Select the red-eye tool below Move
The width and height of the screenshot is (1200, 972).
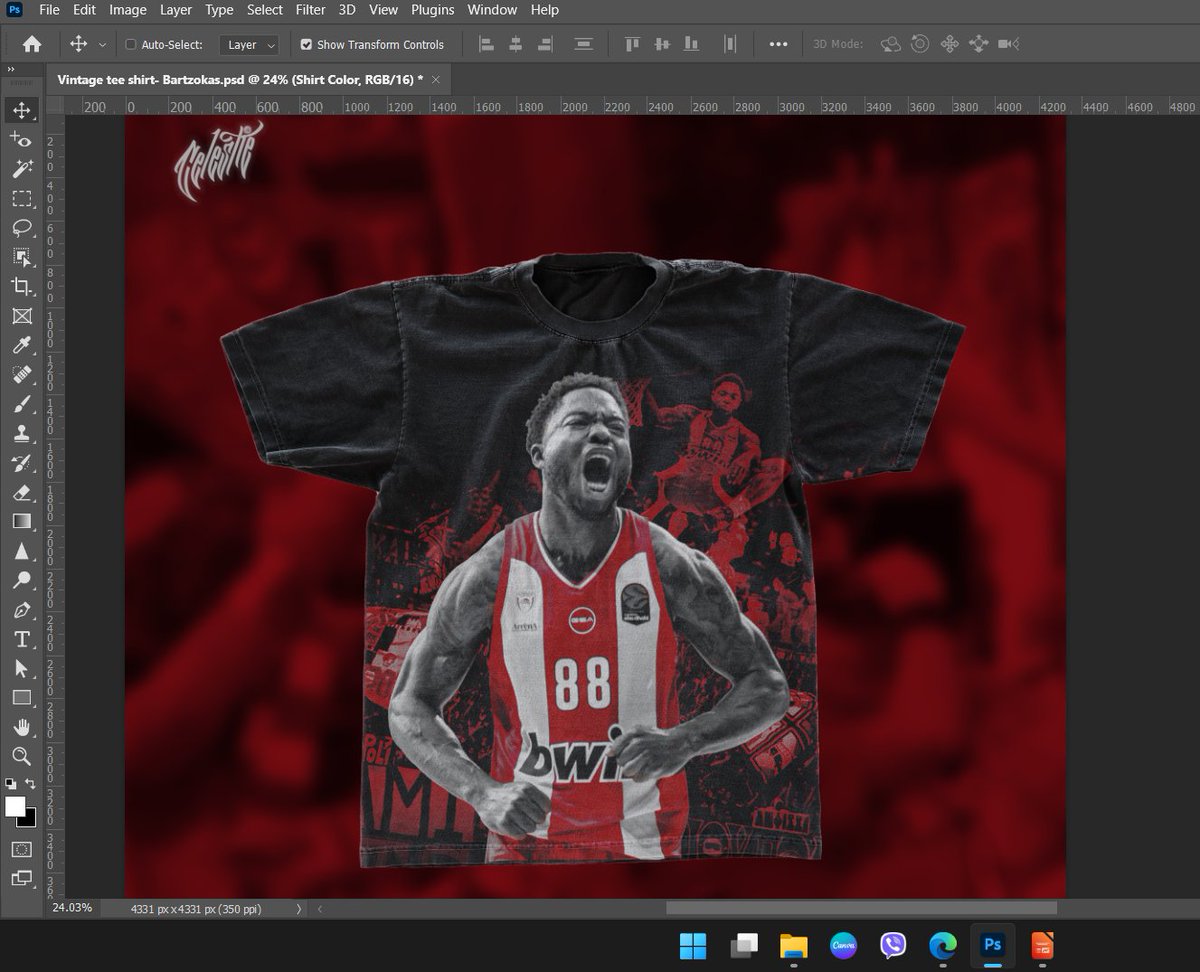click(x=21, y=140)
